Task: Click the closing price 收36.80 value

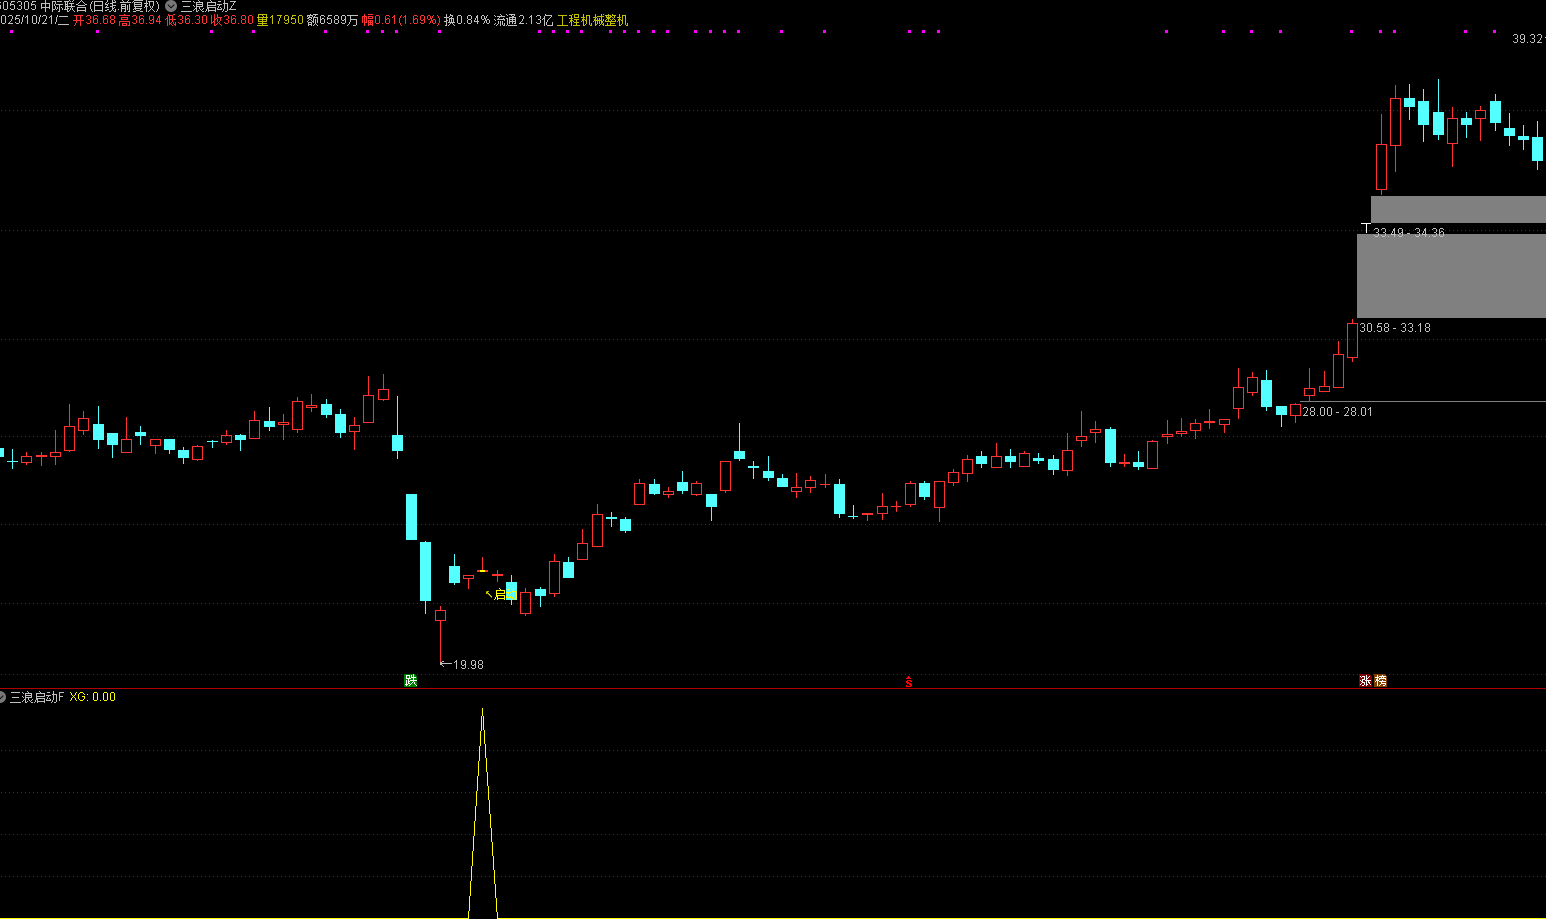Action: [232, 20]
